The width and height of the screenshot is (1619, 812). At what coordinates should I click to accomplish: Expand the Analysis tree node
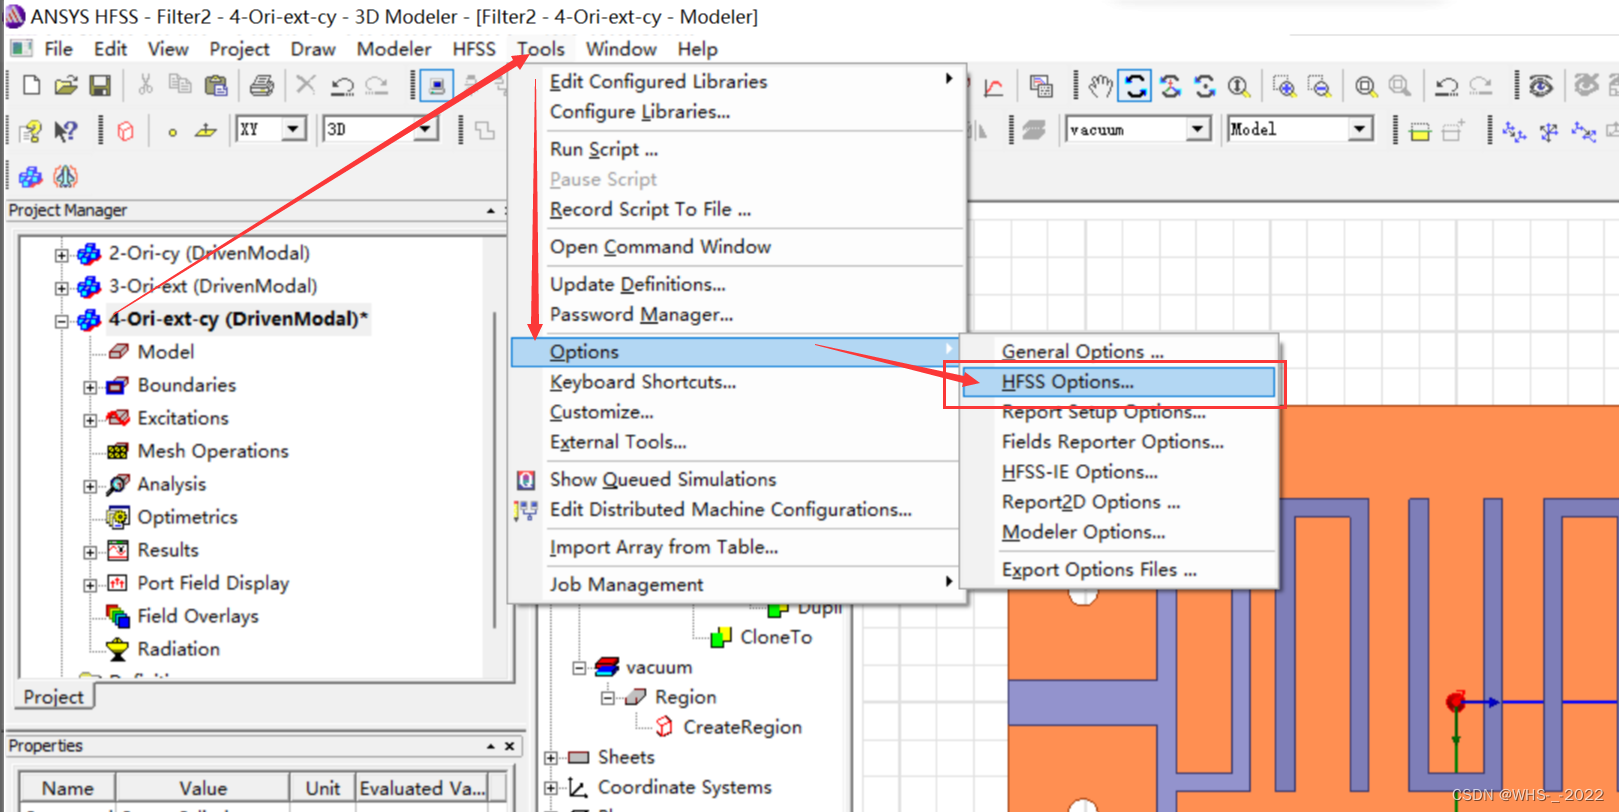click(90, 486)
